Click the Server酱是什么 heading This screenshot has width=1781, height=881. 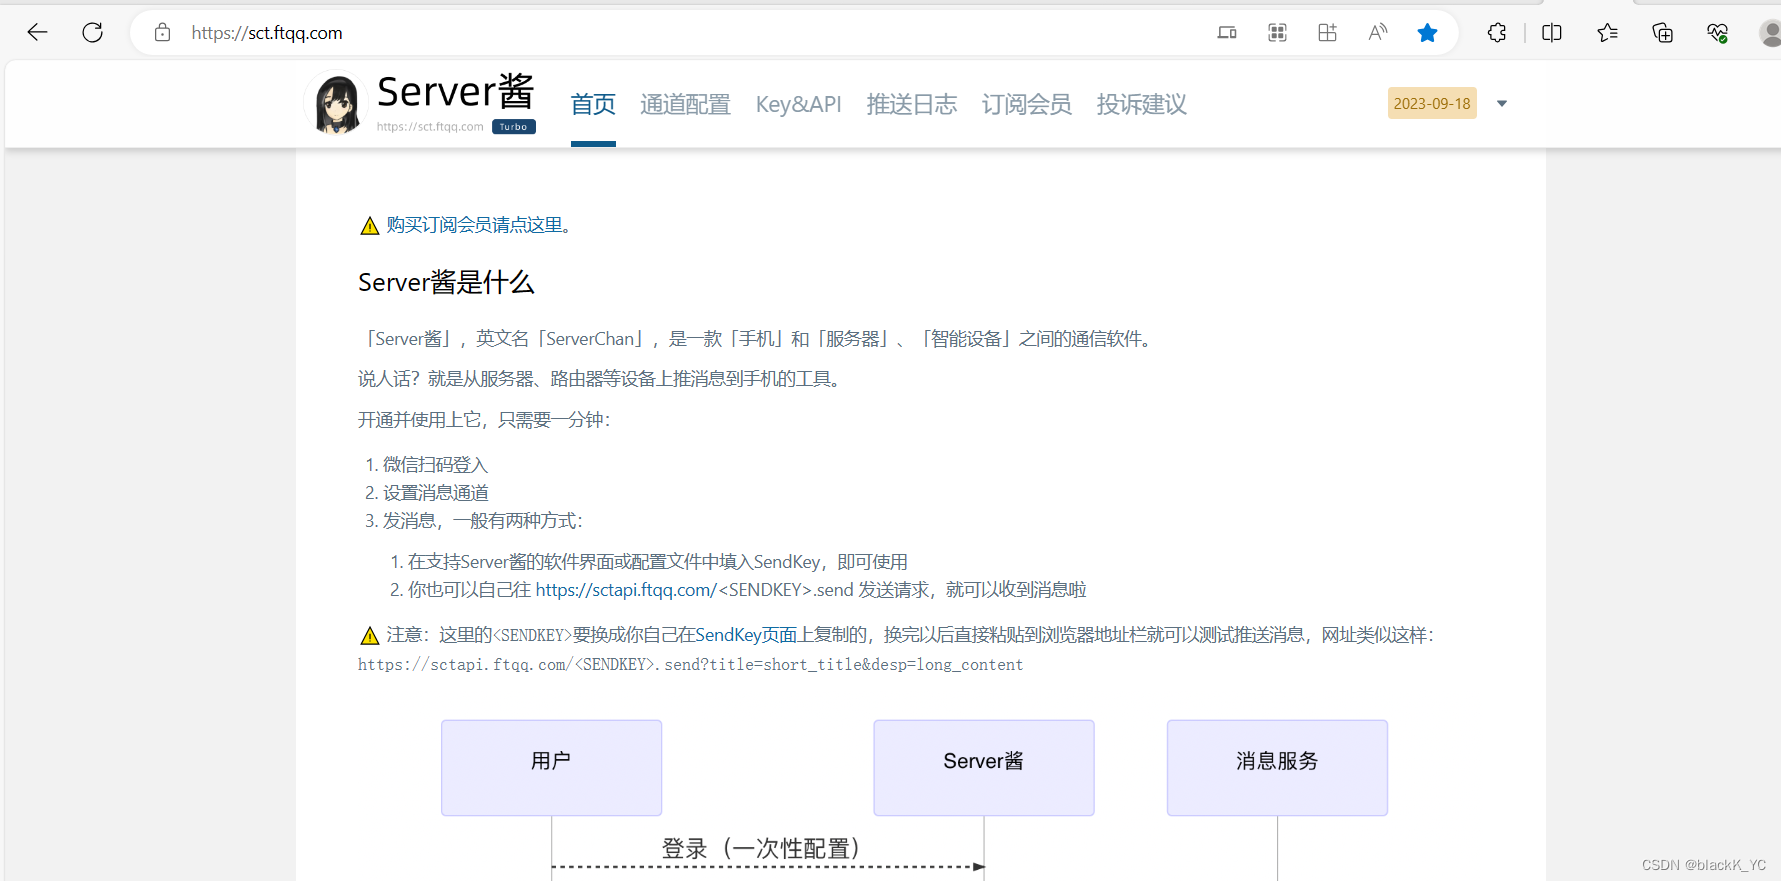446,283
